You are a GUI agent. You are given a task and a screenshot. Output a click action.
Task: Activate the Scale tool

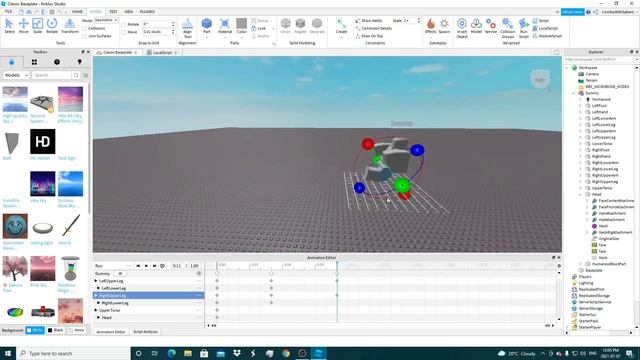pos(38,26)
